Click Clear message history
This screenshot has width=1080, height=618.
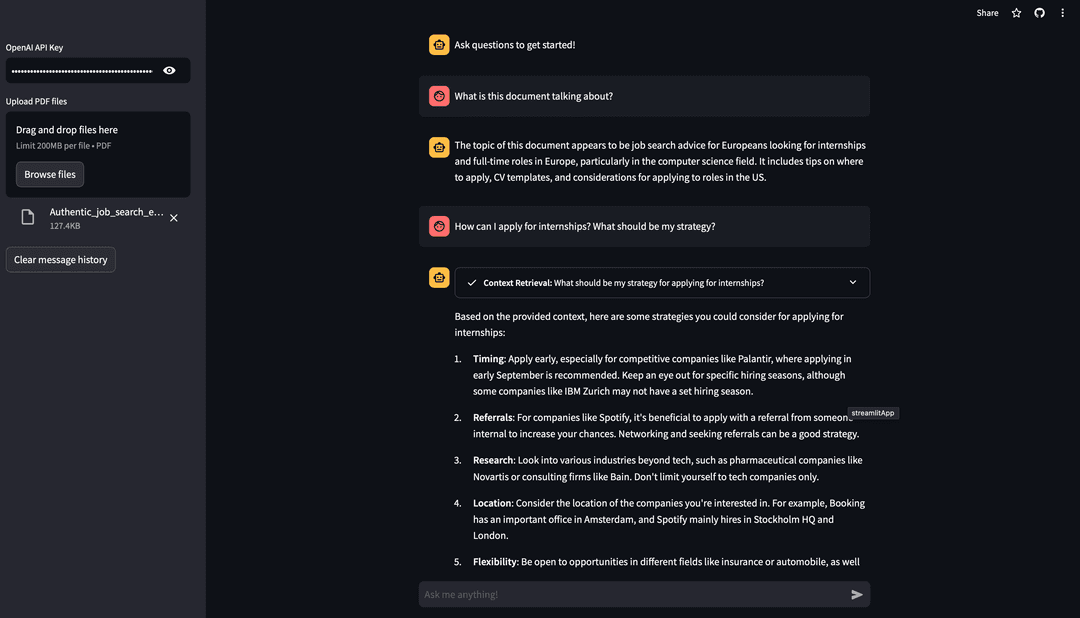(60, 259)
